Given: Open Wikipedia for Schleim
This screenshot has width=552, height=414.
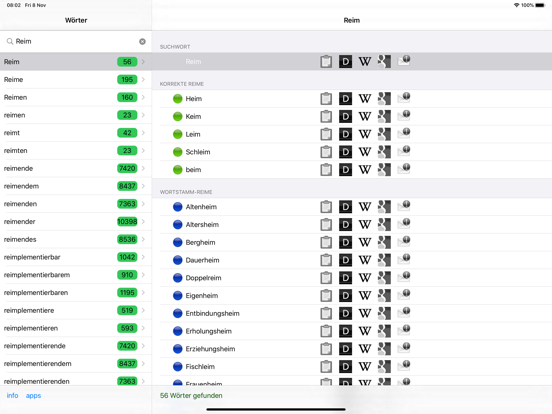Looking at the screenshot, I should click(x=365, y=152).
